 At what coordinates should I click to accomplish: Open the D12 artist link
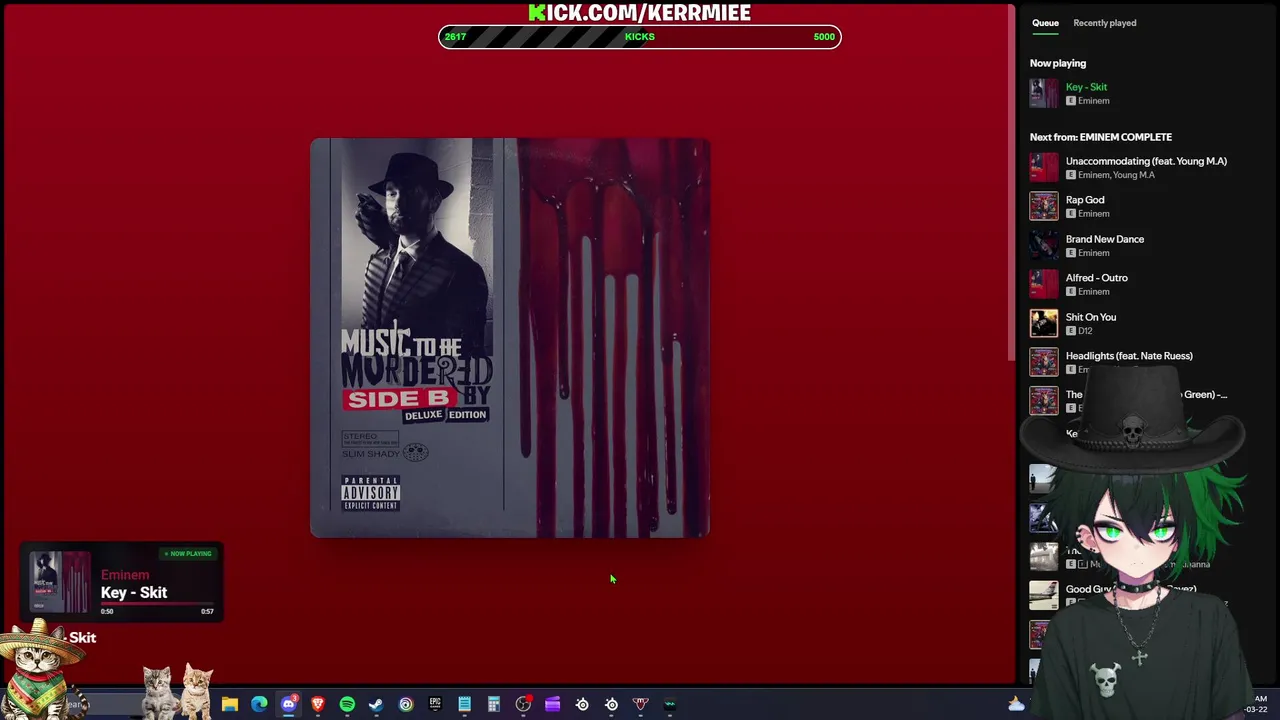click(1085, 331)
